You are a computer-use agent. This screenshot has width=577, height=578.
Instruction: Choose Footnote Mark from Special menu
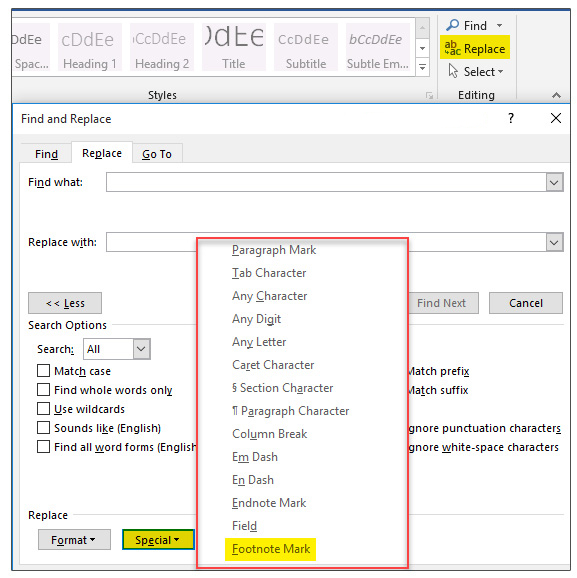271,549
